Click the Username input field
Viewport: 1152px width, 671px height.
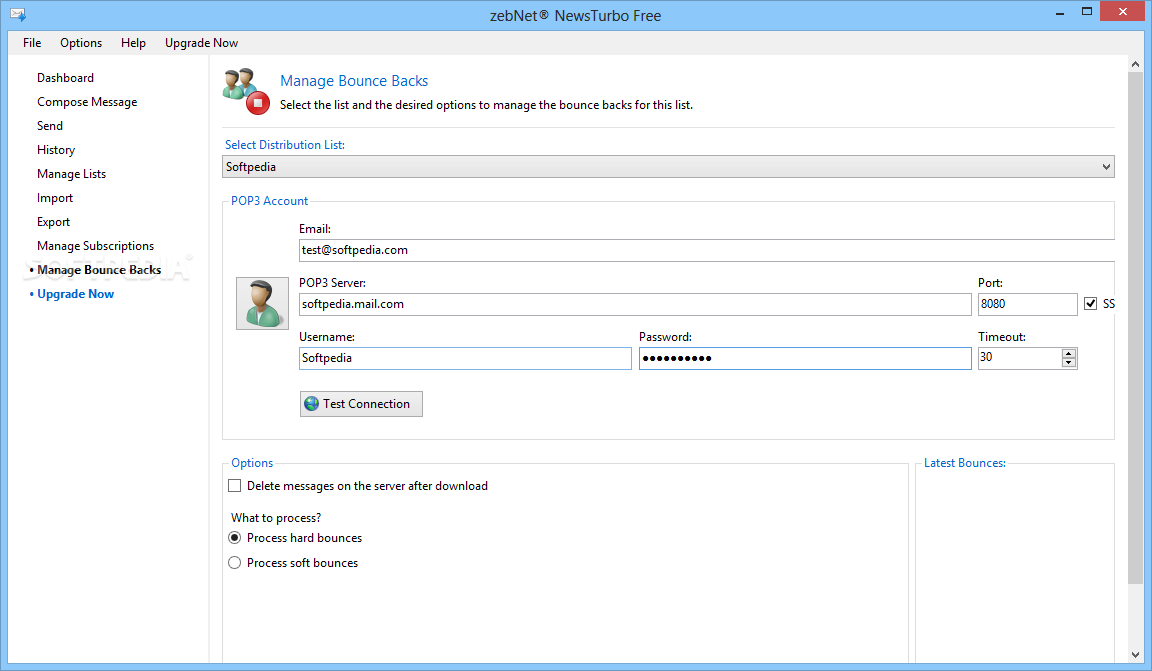pos(465,358)
